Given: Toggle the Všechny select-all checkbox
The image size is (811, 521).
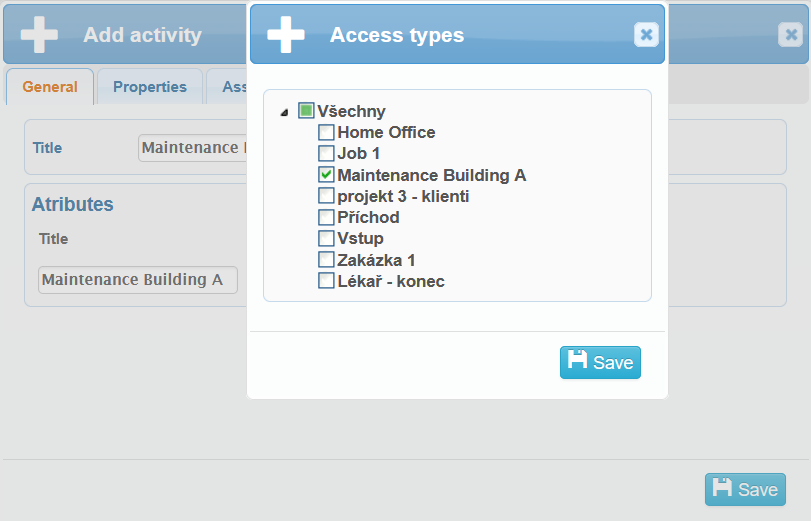Looking at the screenshot, I should (306, 111).
